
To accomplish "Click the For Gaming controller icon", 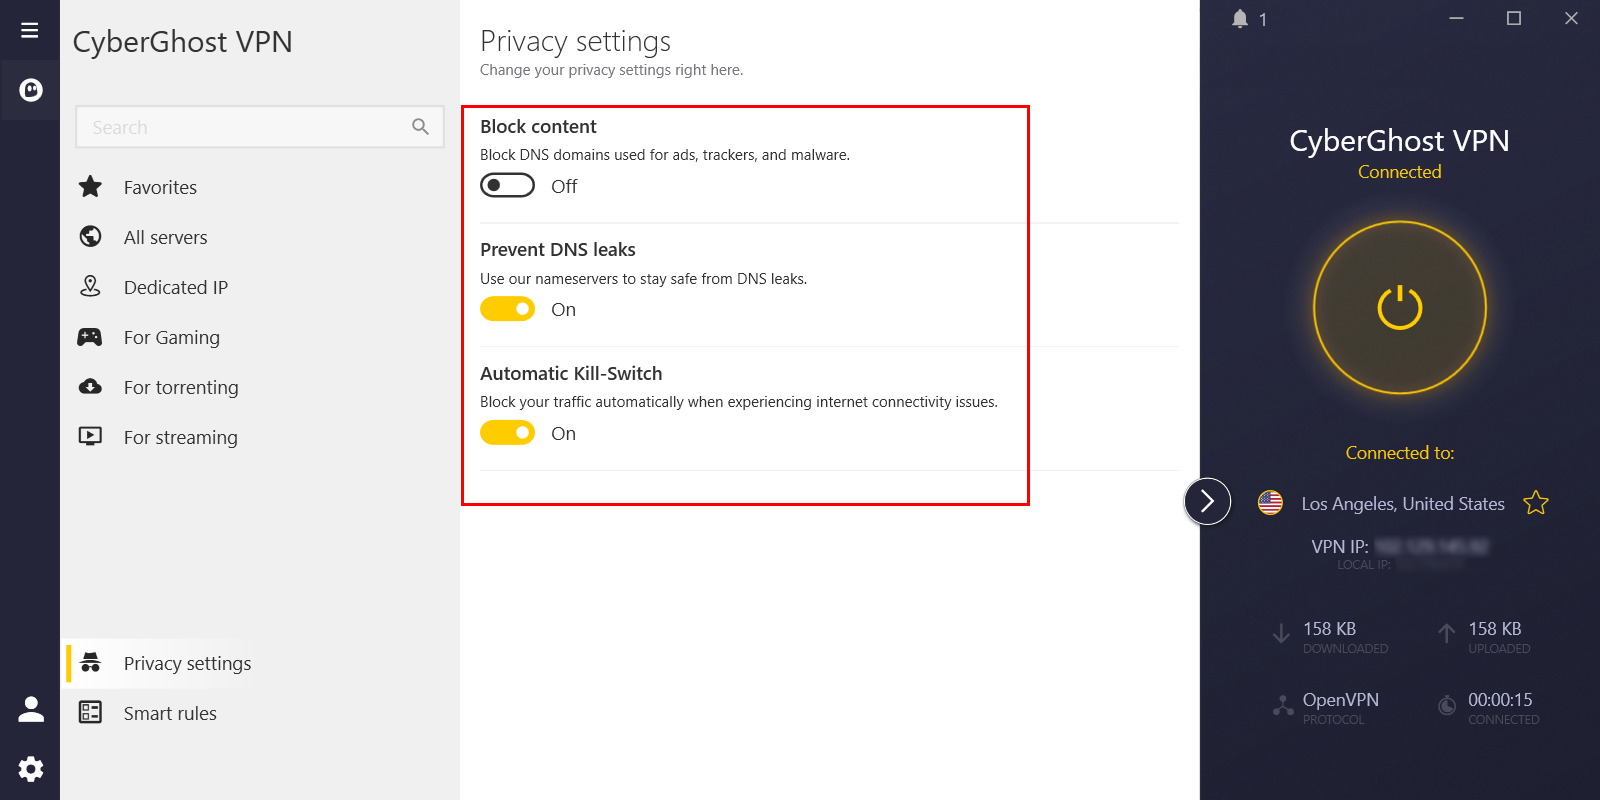I will [x=90, y=337].
